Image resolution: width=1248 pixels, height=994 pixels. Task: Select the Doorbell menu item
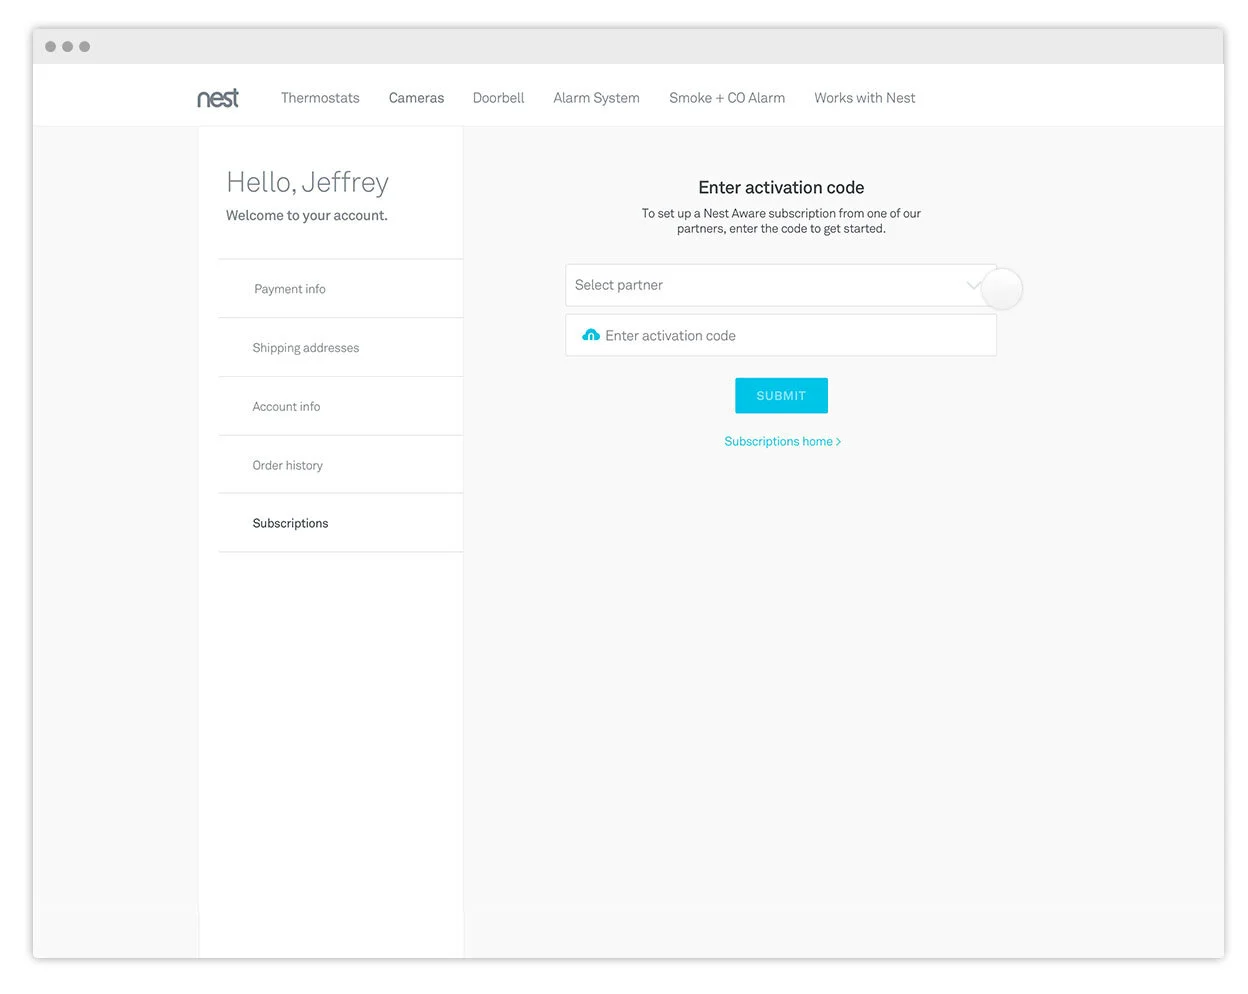pos(498,98)
